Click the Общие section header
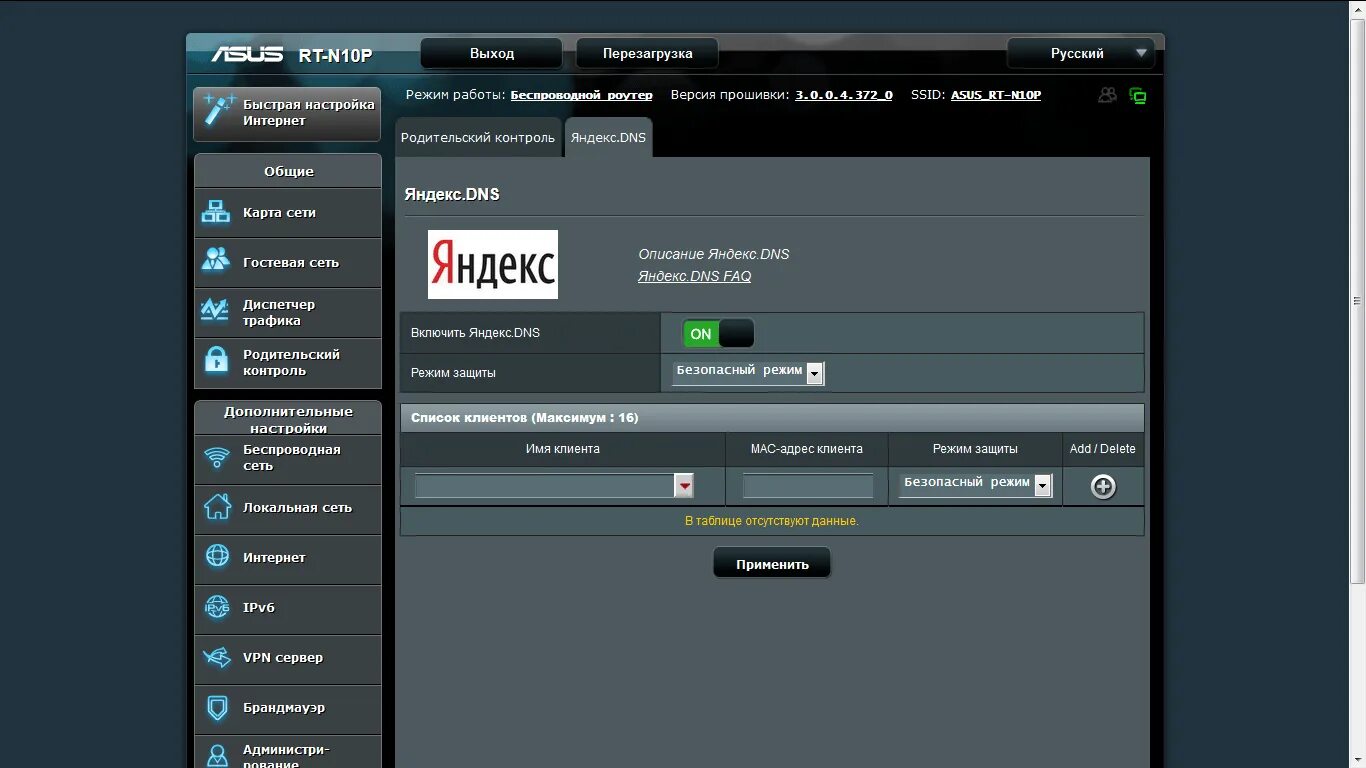Screen dimensions: 1366x768 point(288,171)
